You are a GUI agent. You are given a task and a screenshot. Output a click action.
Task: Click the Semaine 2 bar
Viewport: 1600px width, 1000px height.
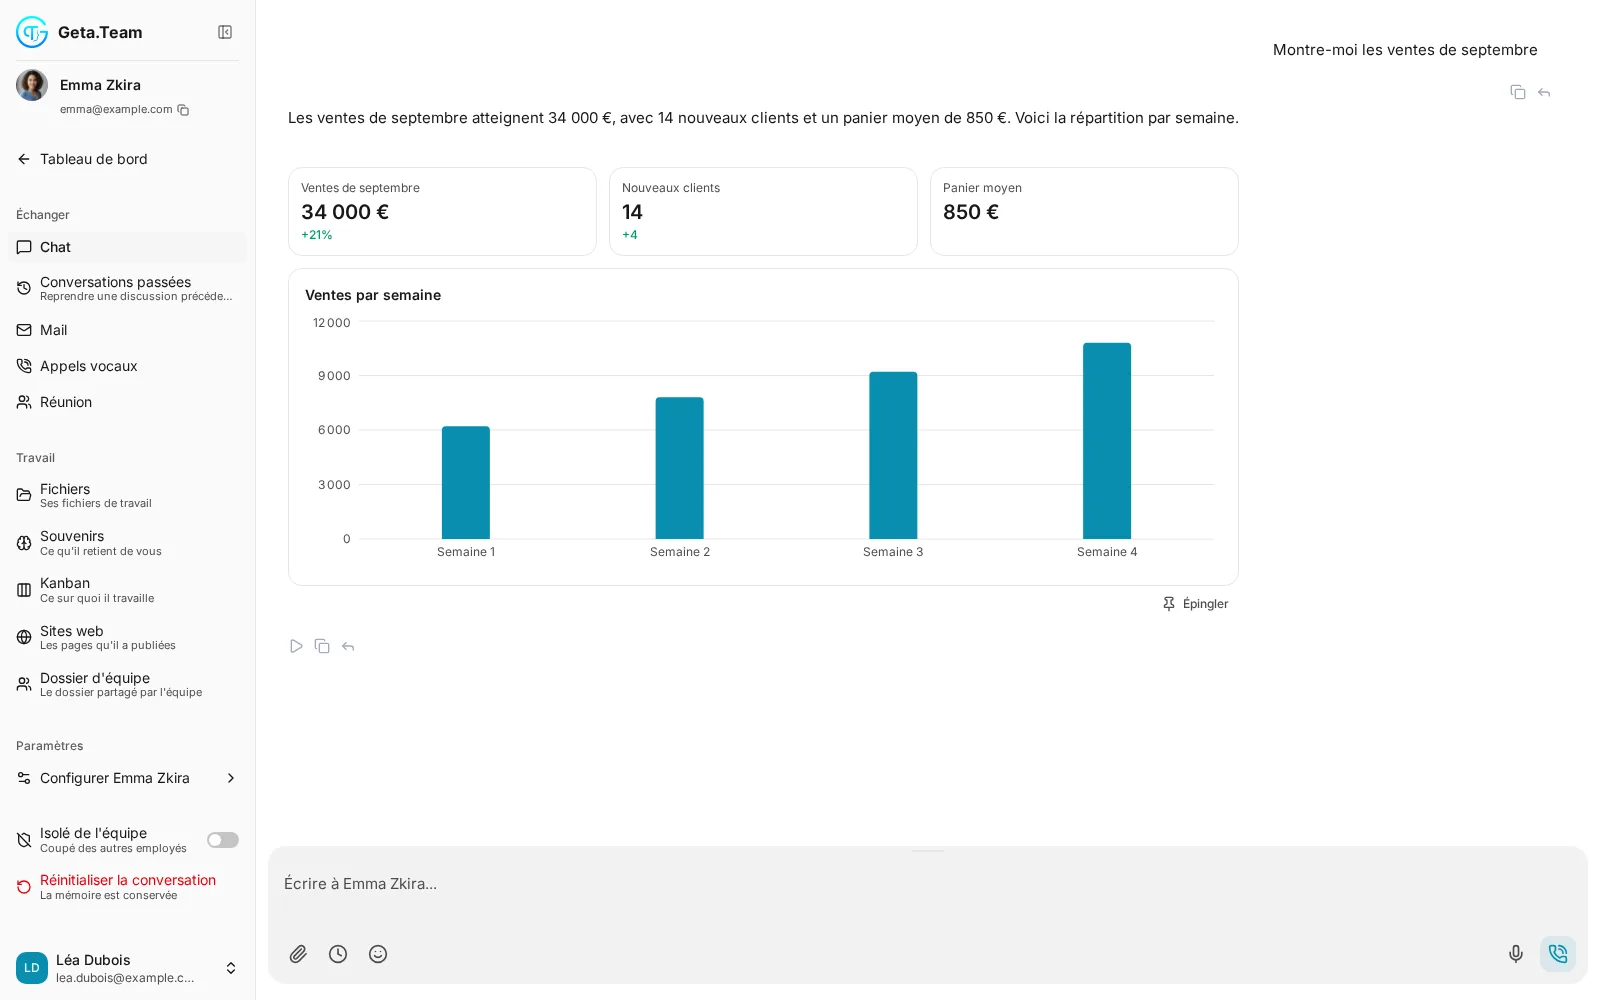(680, 468)
